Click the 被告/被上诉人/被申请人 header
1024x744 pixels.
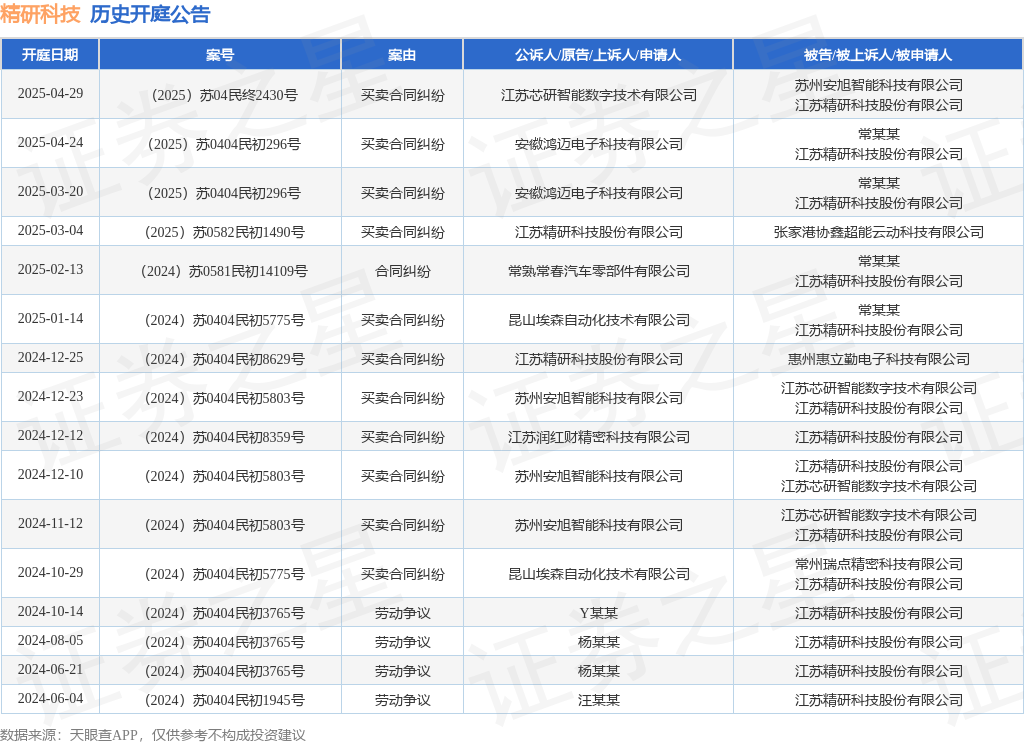coord(878,55)
